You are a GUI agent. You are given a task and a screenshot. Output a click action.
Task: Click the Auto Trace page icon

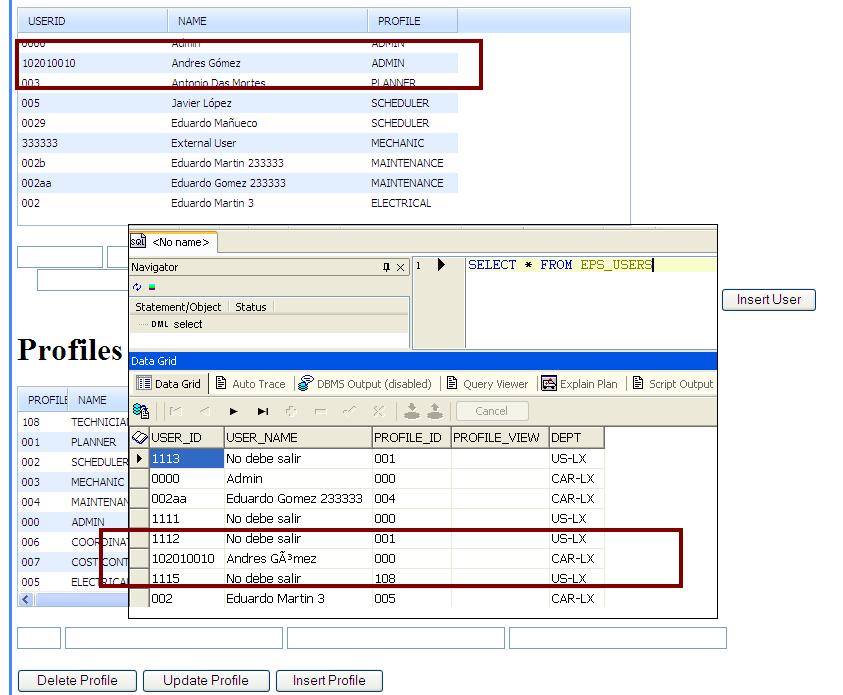coord(220,383)
